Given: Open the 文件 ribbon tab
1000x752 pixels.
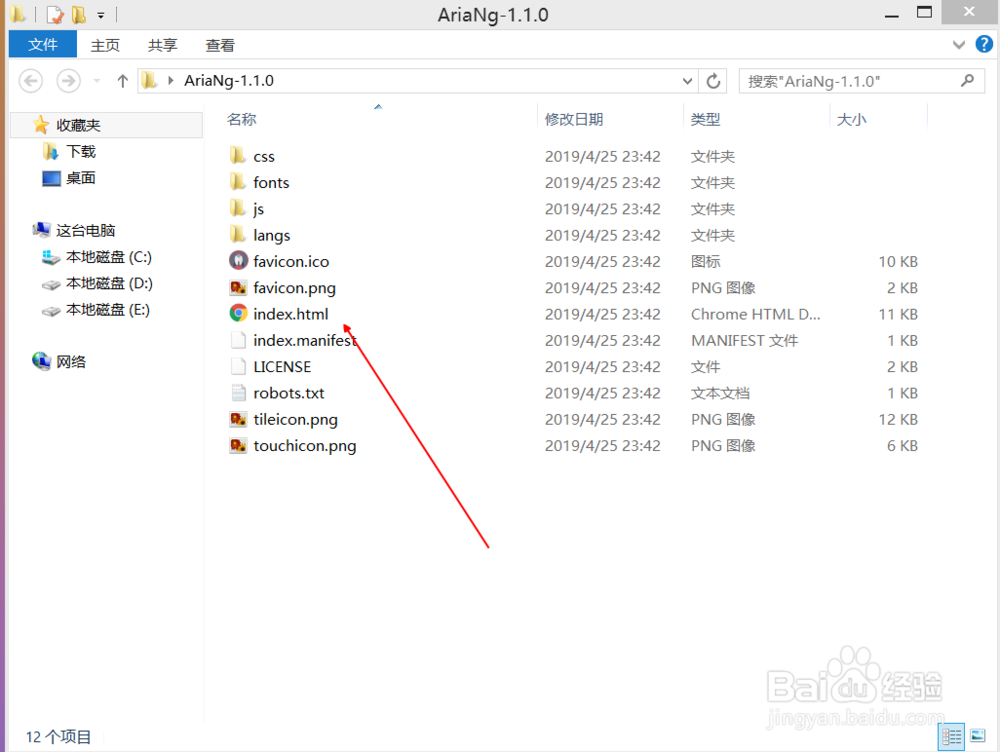Looking at the screenshot, I should coord(43,45).
